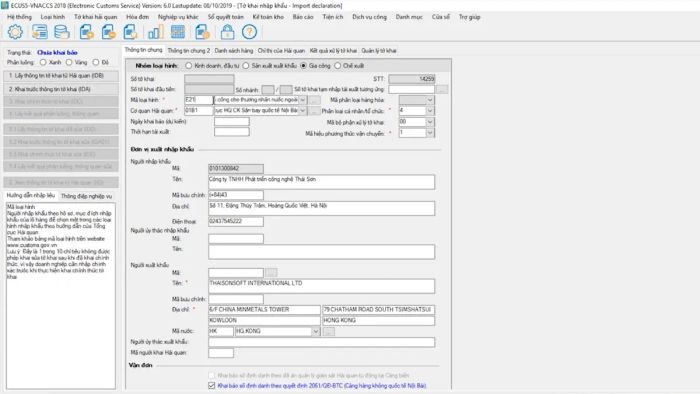Image resolution: width=700 pixels, height=394 pixels.
Task: Click Điện thoại field showing 02437545222
Action: 236,221
